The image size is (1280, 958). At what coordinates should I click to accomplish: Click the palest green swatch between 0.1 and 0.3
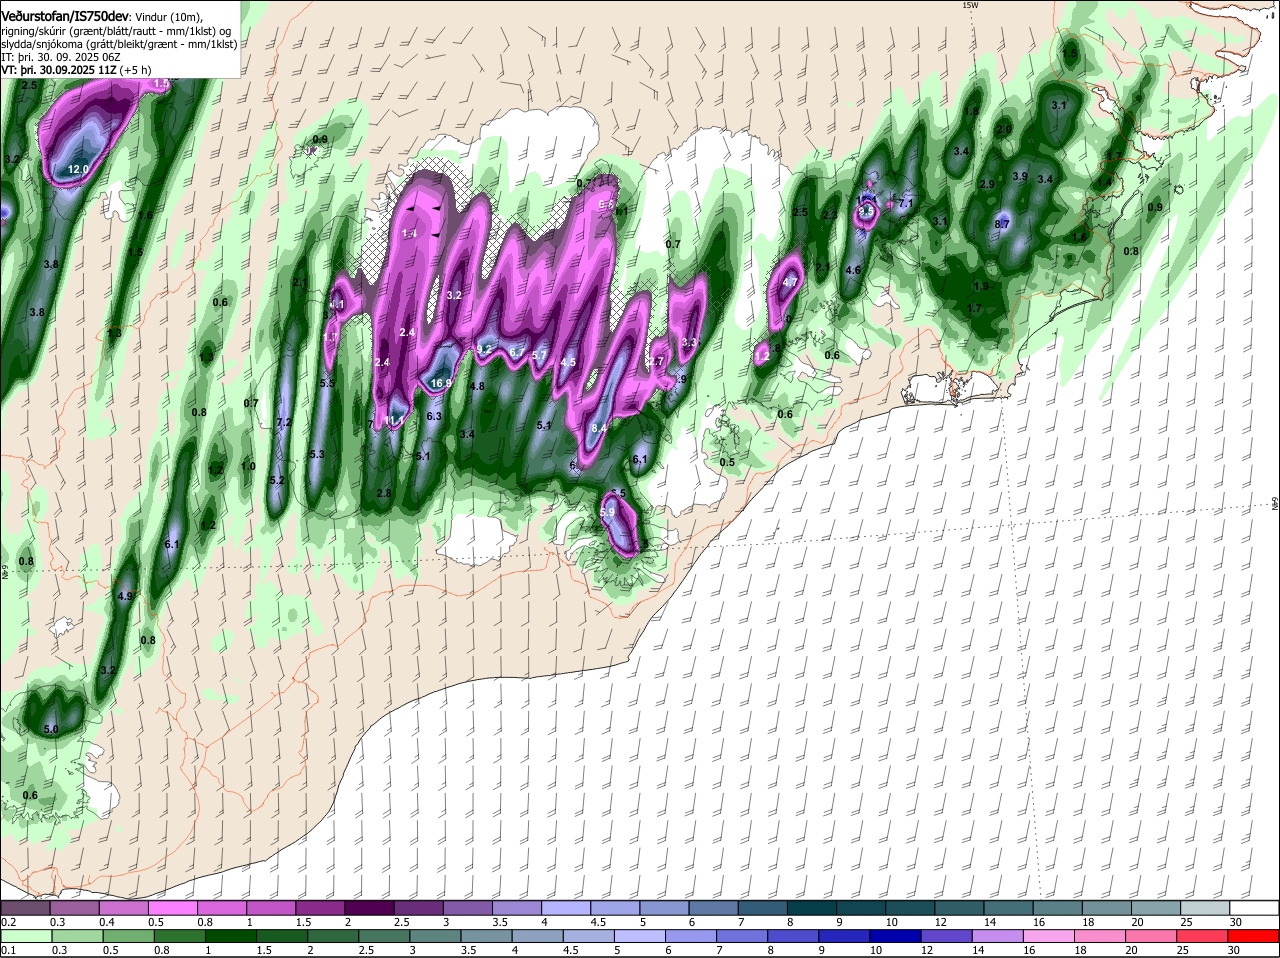click(26, 936)
